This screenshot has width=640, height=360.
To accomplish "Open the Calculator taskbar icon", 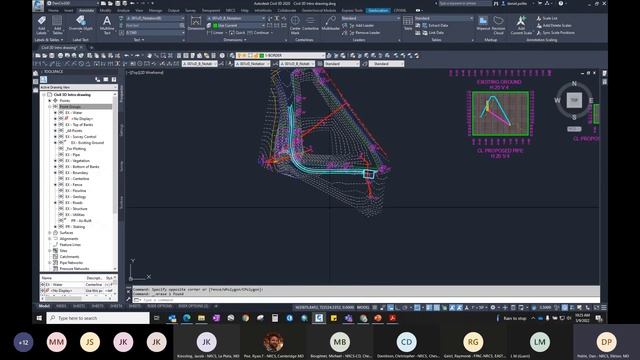I will click(x=275, y=318).
